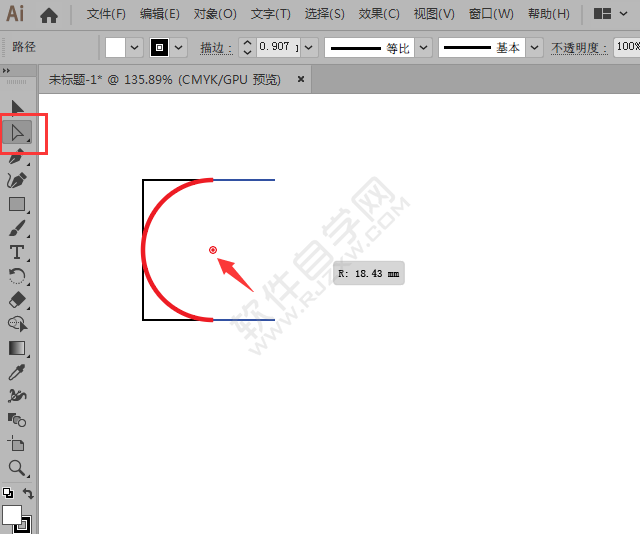Click the 描边 stroke panel link
The image size is (640, 534).
tap(214, 47)
